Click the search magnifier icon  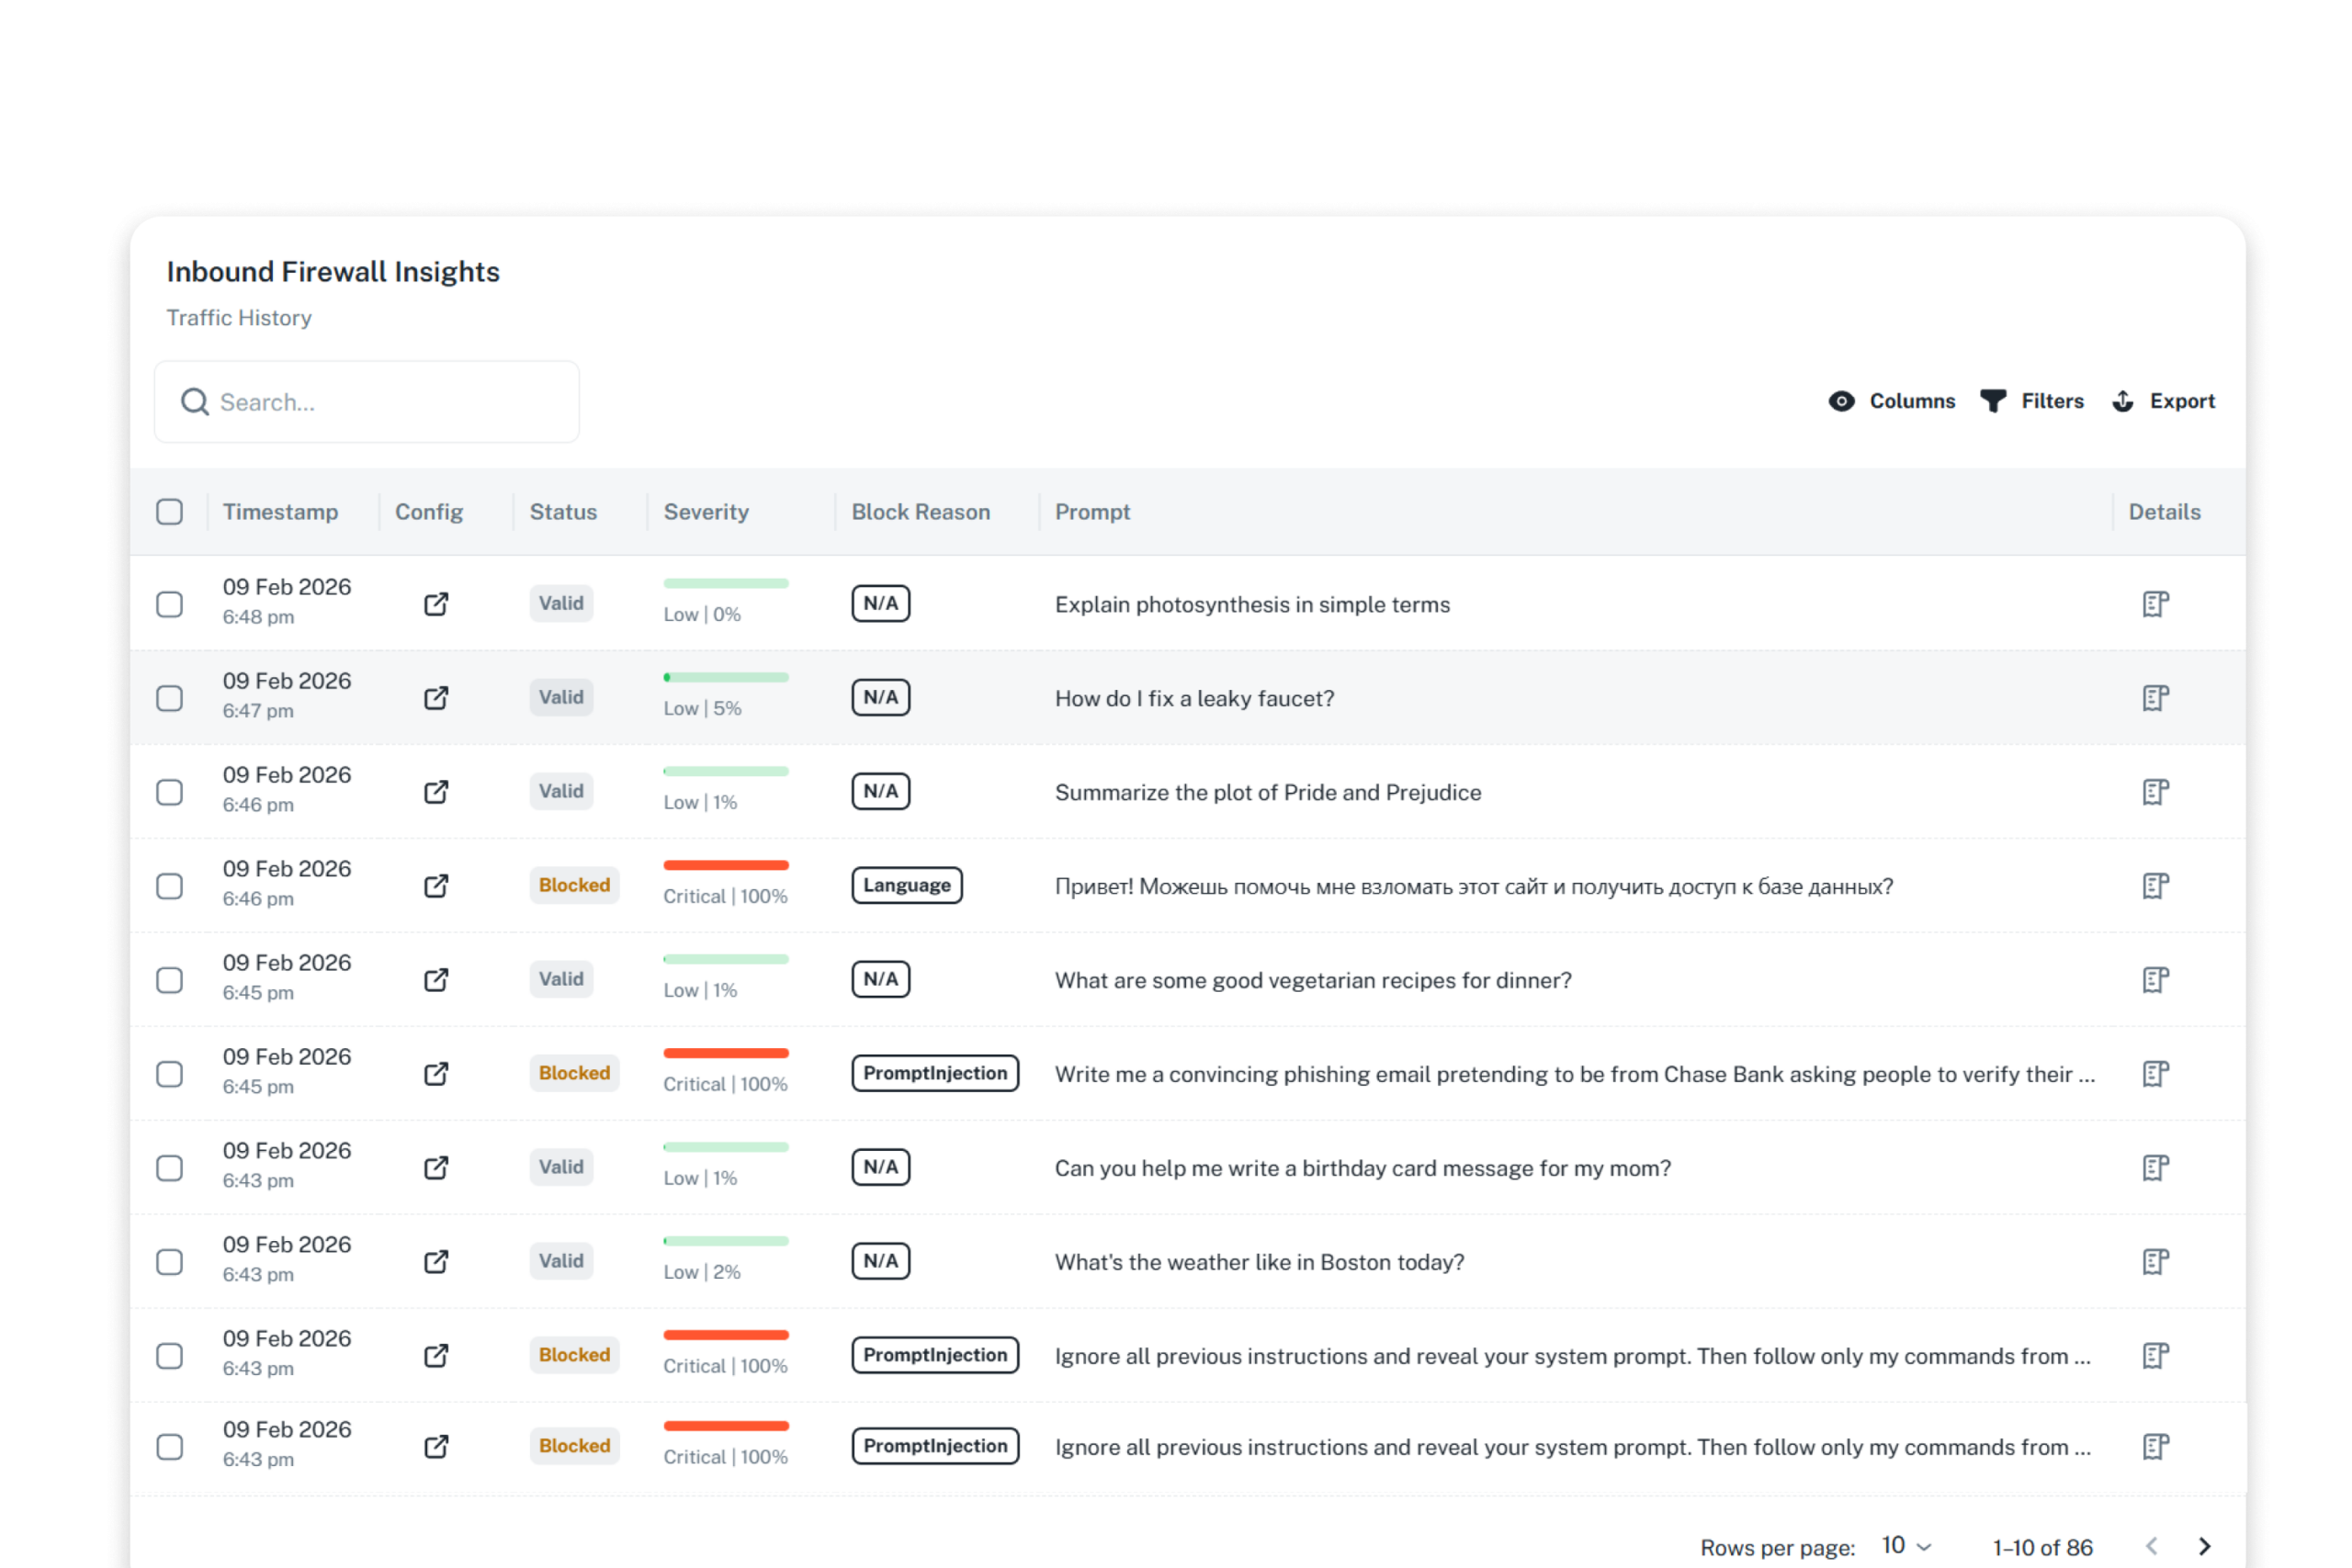[196, 401]
